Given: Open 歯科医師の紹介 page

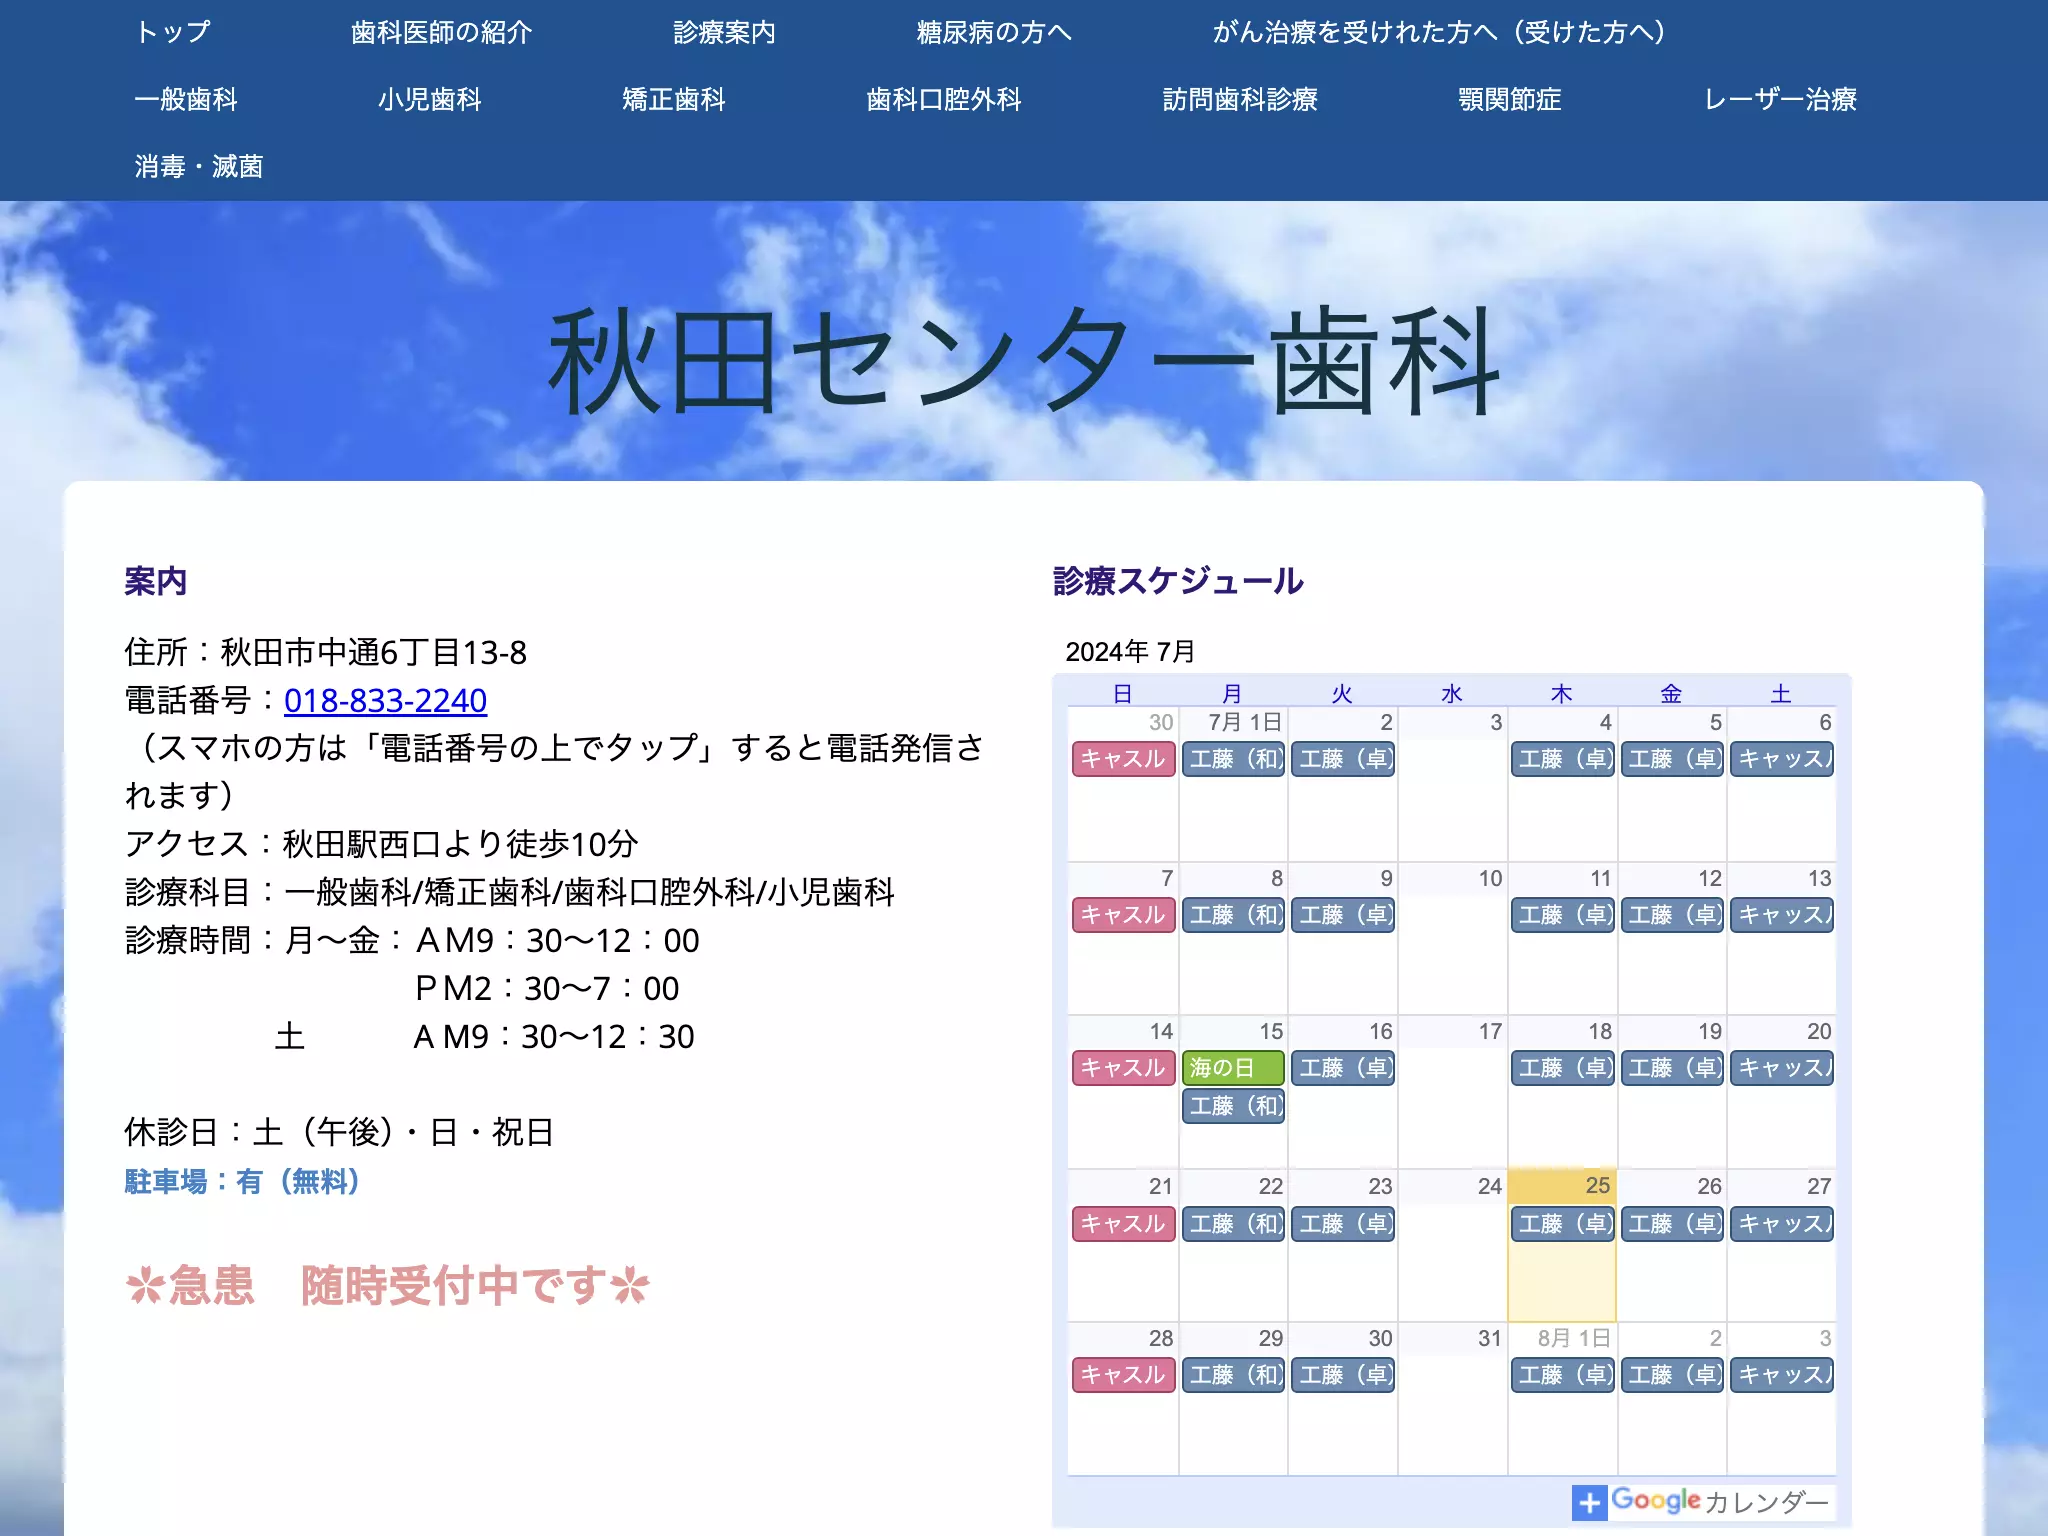Looking at the screenshot, I should pos(441,32).
